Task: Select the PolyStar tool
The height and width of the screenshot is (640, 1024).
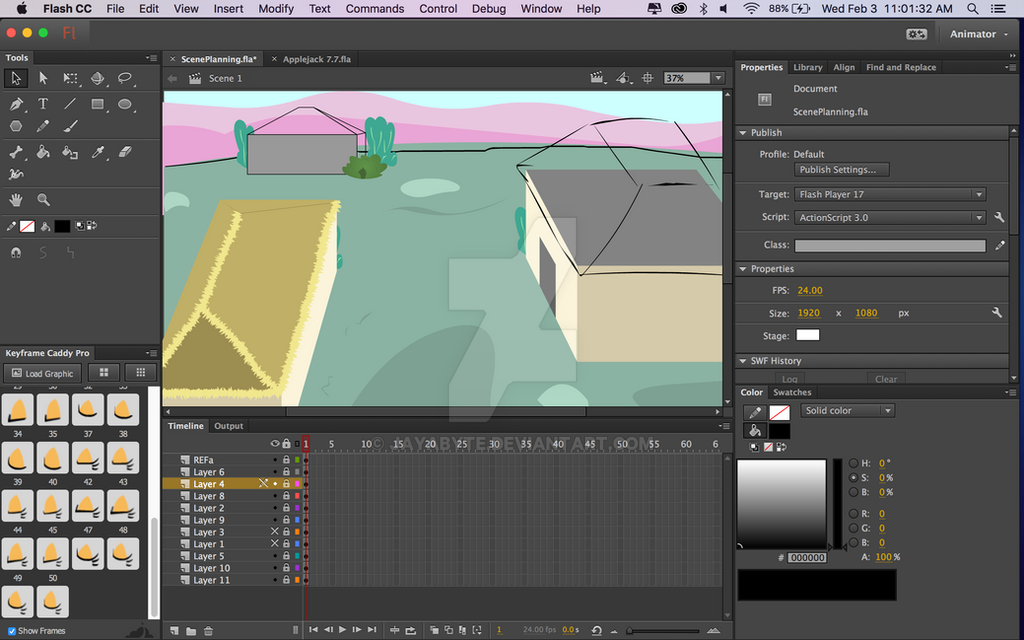Action: pos(16,126)
